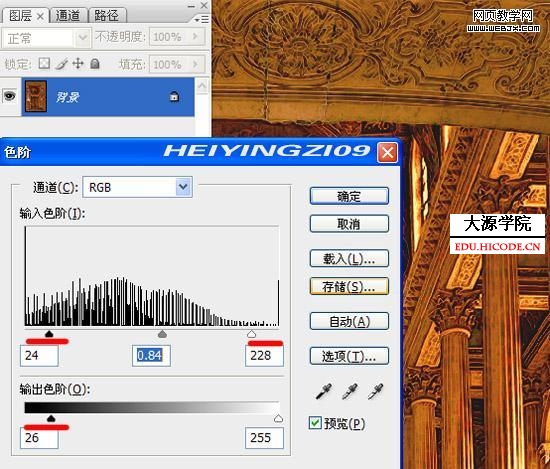Click the black input levels slider triangle
Image resolution: width=550 pixels, height=469 pixels.
coord(49,334)
